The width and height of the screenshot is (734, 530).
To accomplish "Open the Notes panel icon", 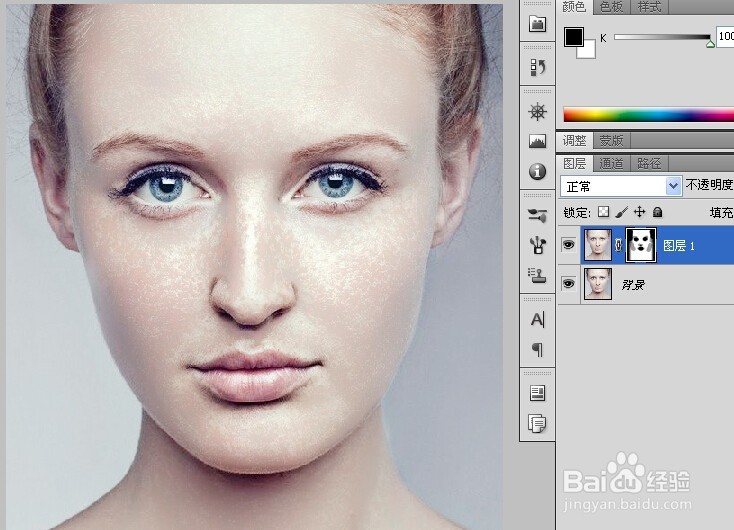I will pyautogui.click(x=537, y=423).
